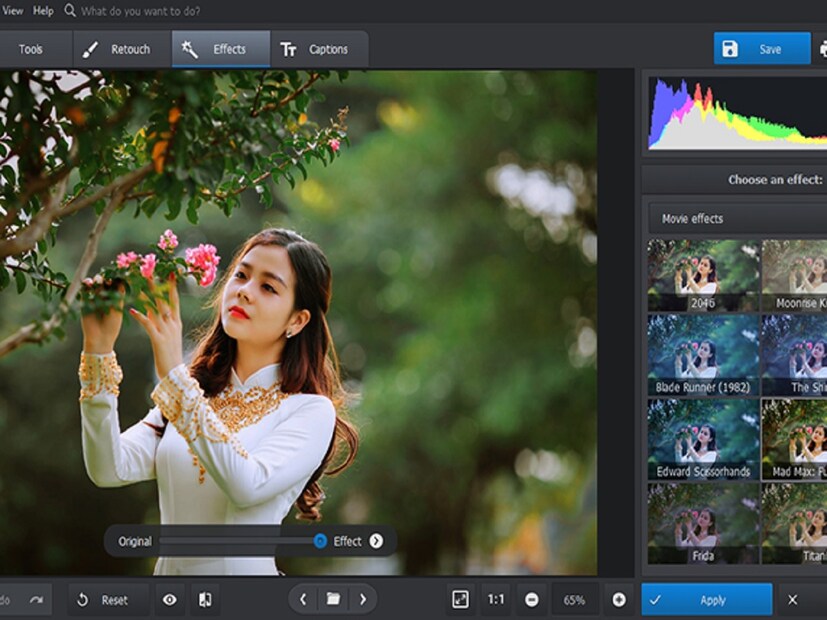Open the 65% zoom level dropdown

(x=575, y=600)
